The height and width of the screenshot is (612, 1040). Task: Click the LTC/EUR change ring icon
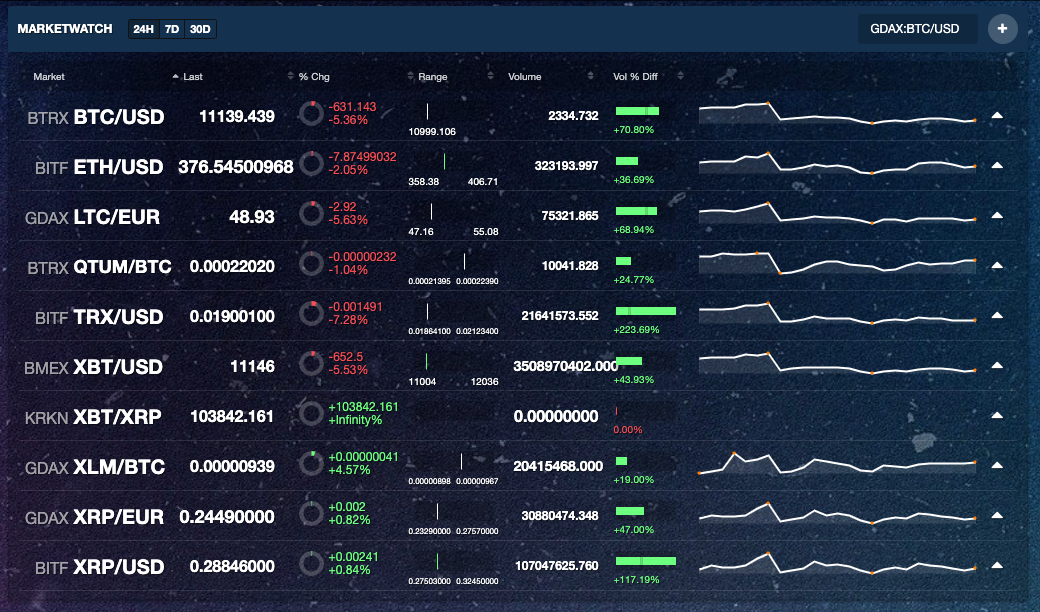[310, 214]
